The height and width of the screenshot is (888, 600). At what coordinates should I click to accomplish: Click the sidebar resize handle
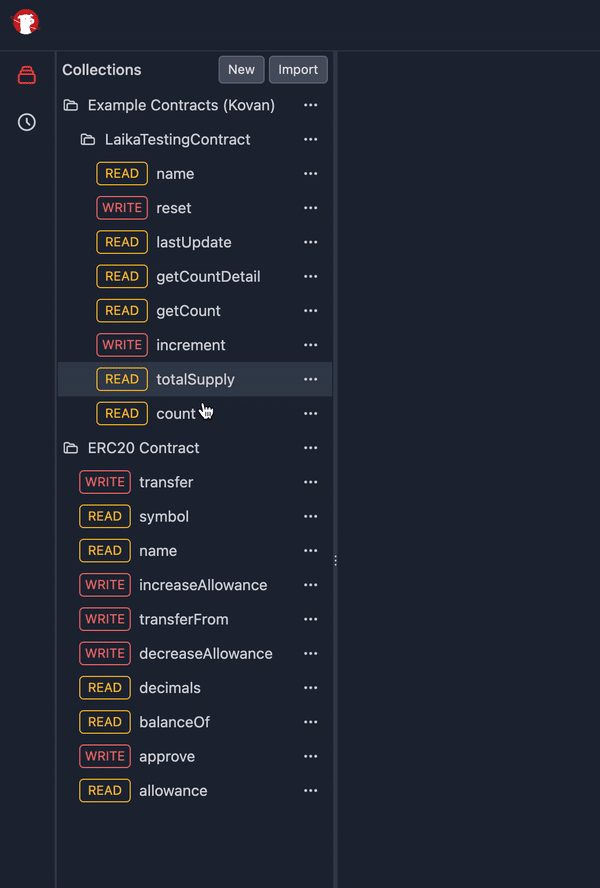[335, 561]
